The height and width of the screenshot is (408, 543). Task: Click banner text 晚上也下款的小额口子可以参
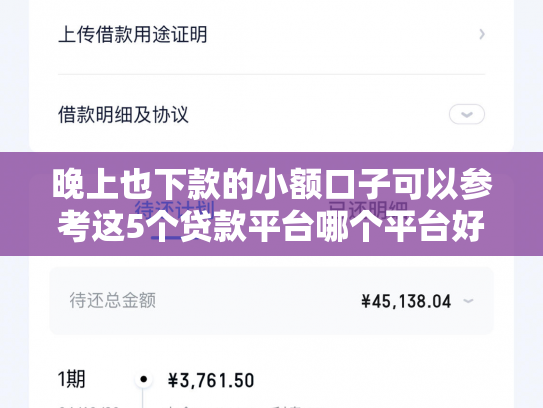point(272,184)
